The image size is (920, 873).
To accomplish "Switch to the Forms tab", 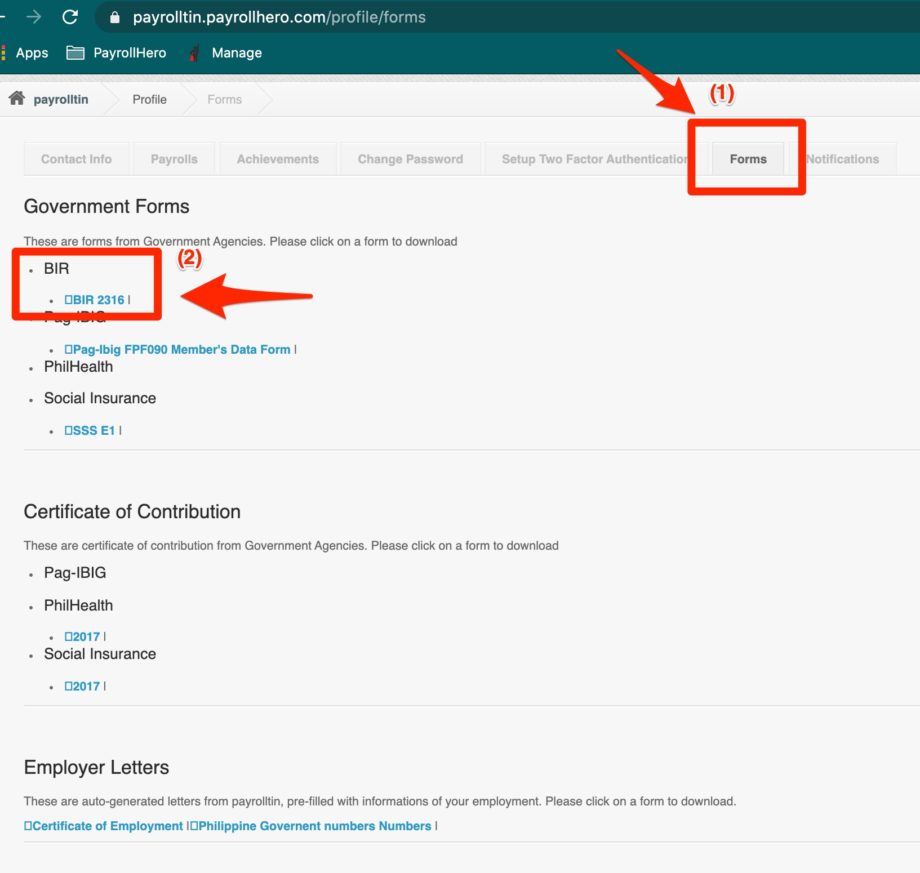I will click(x=748, y=158).
